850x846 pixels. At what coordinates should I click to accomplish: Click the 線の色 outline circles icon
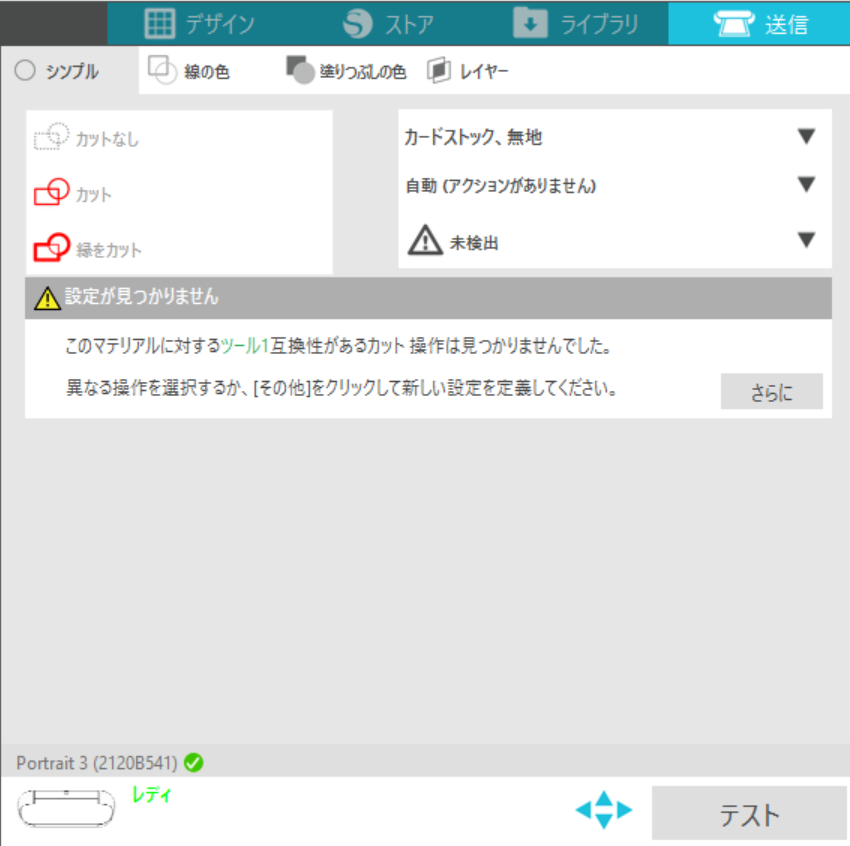coord(162,70)
